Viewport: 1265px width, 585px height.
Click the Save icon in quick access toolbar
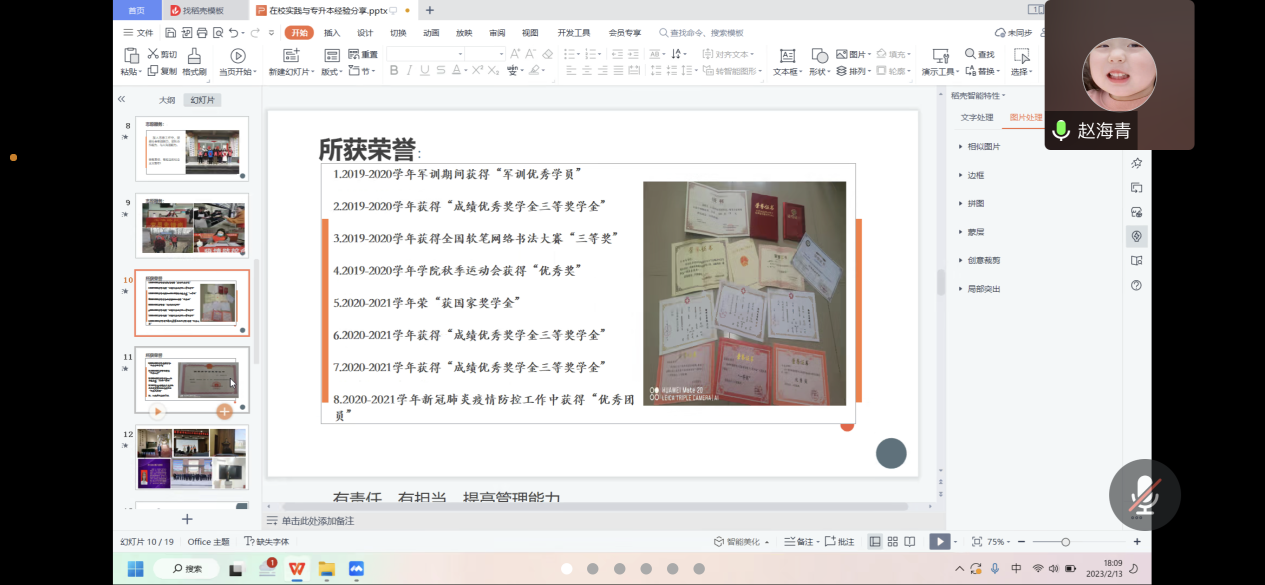click(172, 33)
